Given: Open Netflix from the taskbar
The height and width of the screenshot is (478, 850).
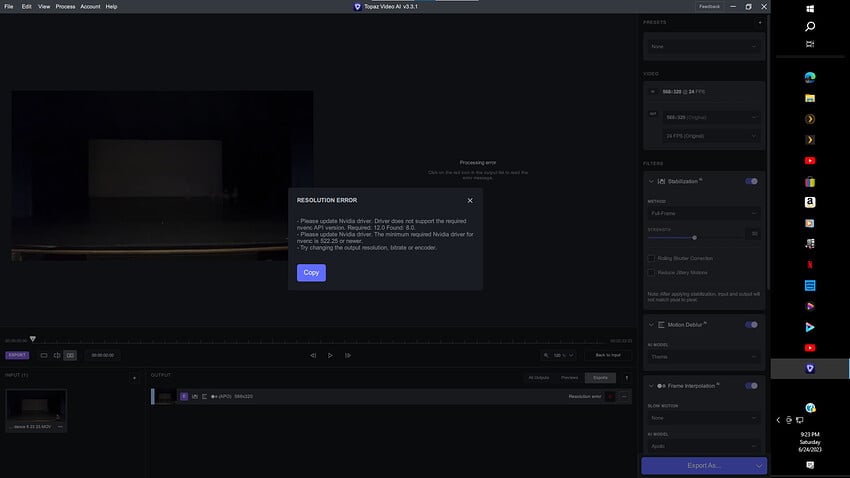Looking at the screenshot, I should click(810, 264).
